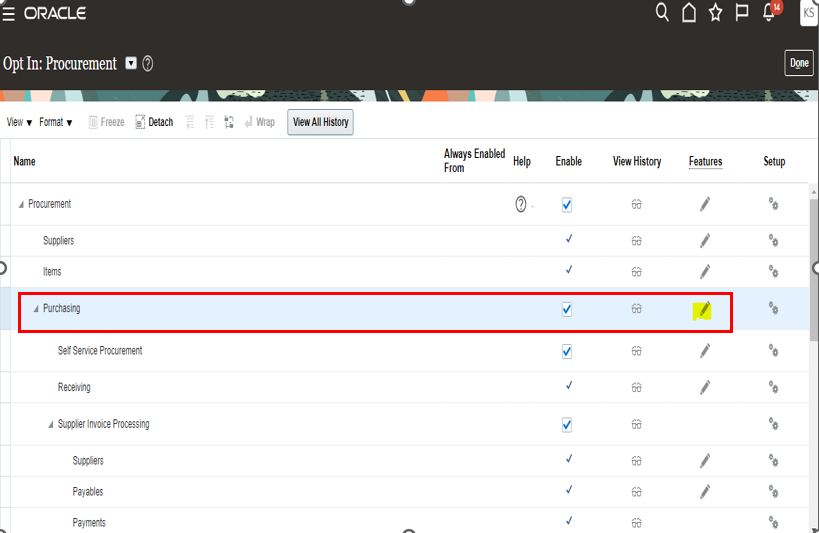Viewport: 819px width, 533px height.
Task: Select the Self Service Procurement row name
Action: [100, 351]
